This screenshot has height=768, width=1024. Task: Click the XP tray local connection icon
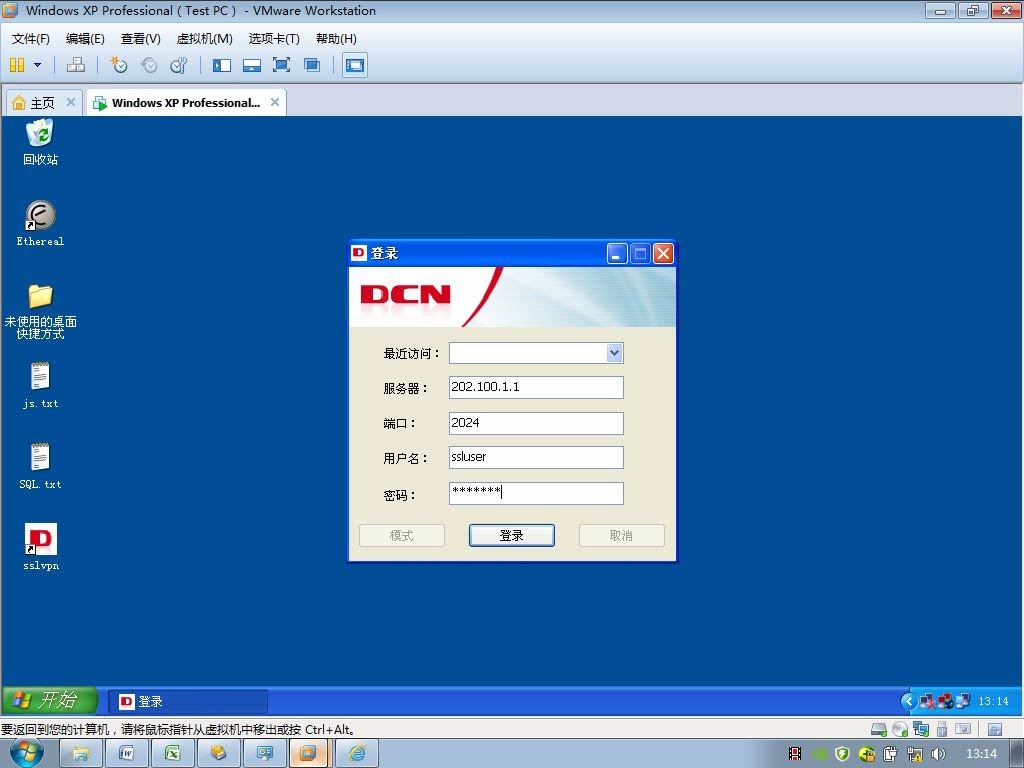tap(963, 701)
